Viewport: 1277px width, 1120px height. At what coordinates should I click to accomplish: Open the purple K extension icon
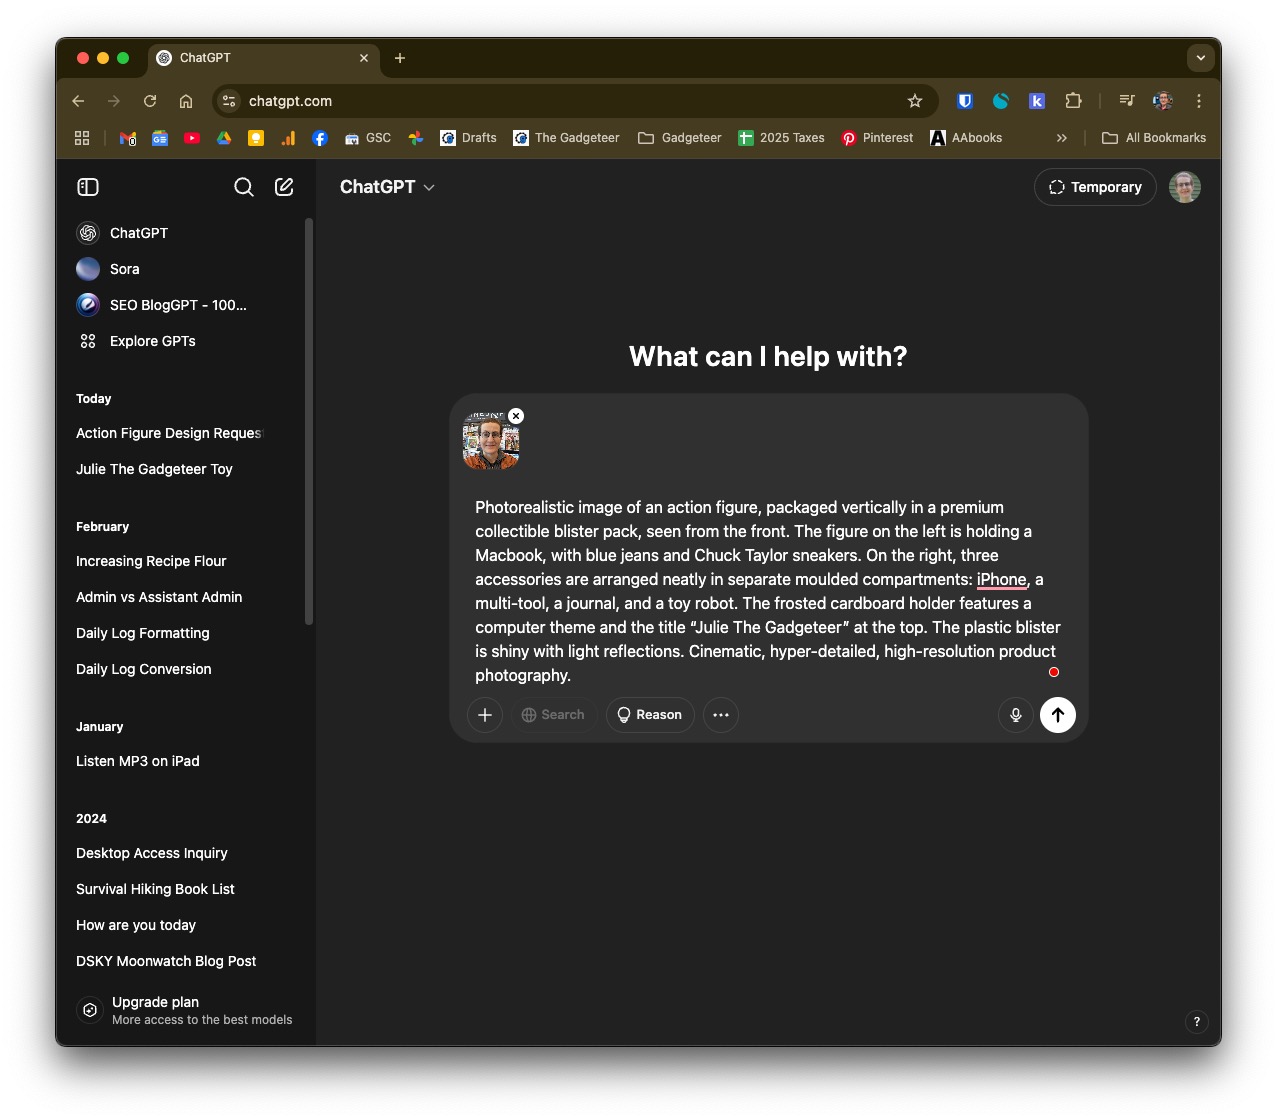tap(1037, 101)
